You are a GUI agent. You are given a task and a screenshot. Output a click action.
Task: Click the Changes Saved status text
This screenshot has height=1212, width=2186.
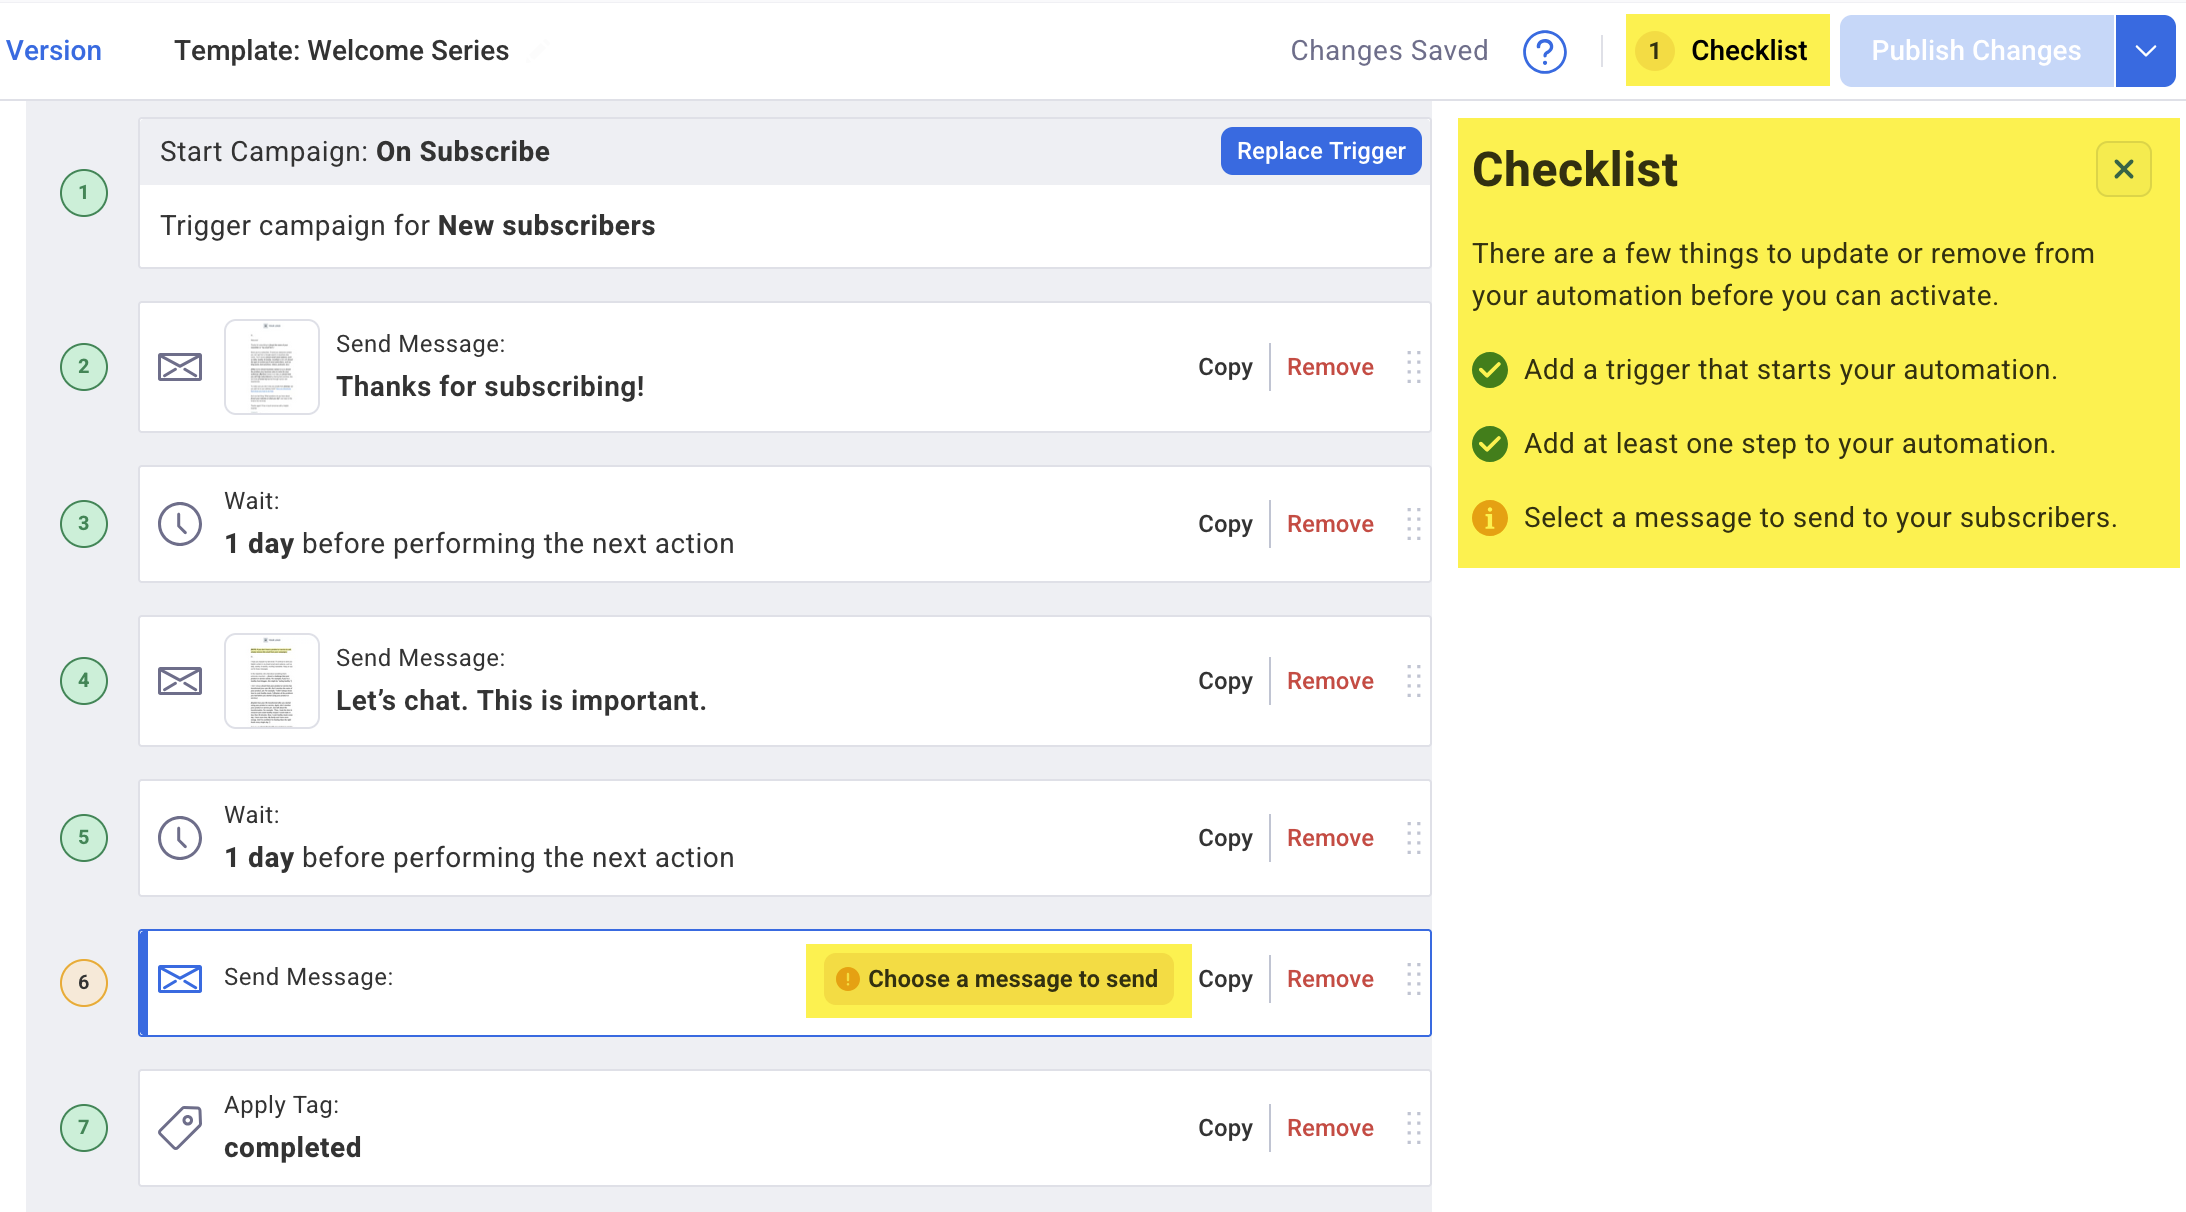point(1389,50)
